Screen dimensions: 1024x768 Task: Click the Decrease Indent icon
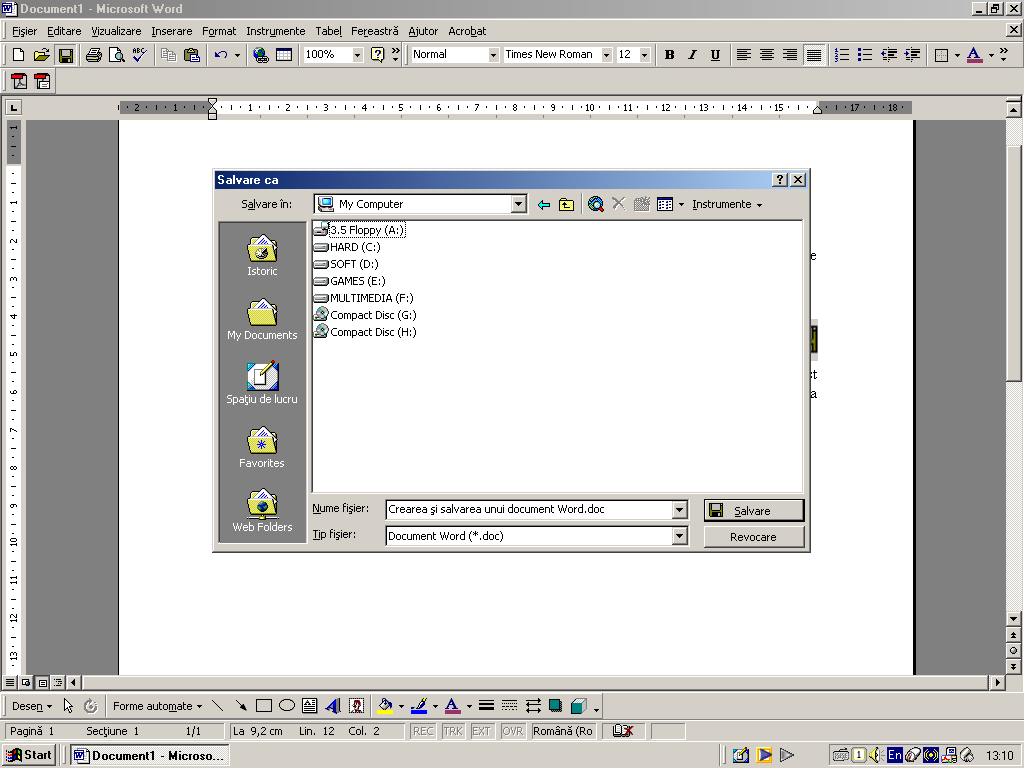tap(889, 55)
